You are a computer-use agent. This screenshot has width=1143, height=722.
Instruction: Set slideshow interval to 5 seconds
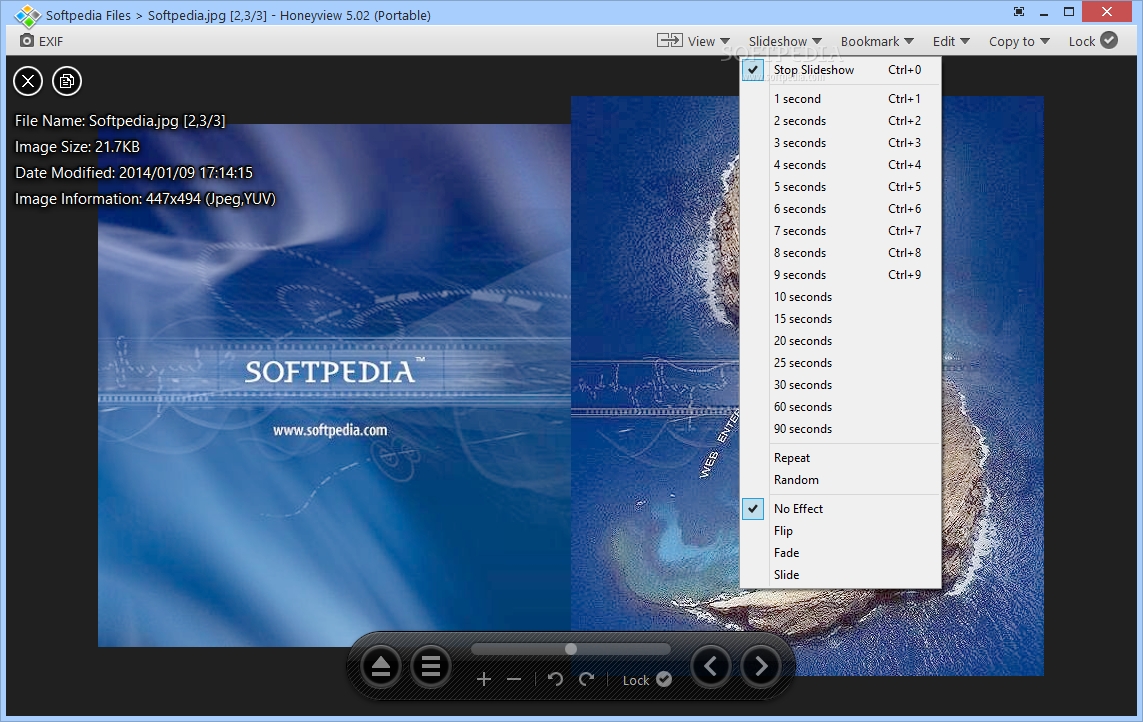[840, 187]
